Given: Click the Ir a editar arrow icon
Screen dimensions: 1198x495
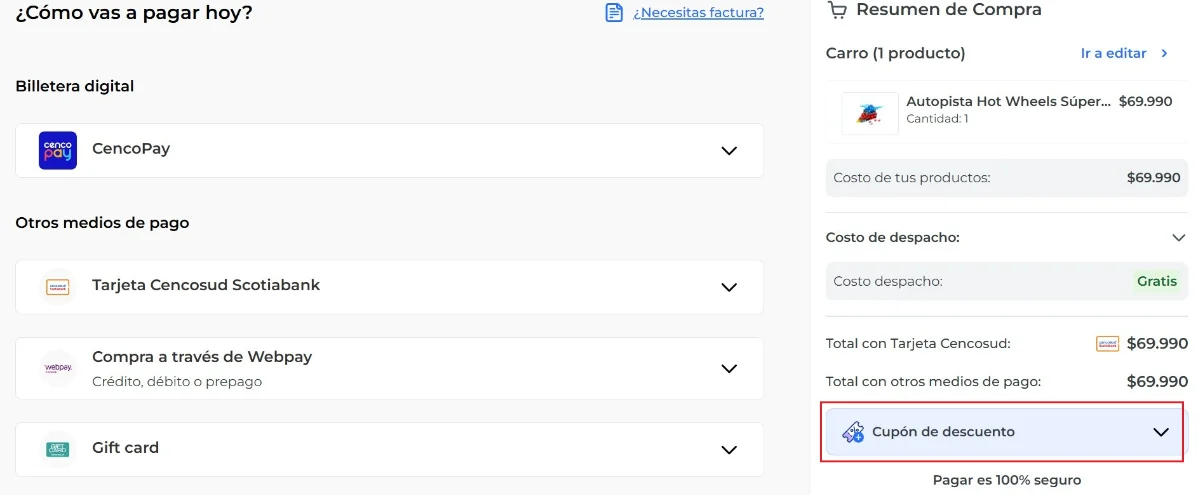Looking at the screenshot, I should click(x=1164, y=53).
